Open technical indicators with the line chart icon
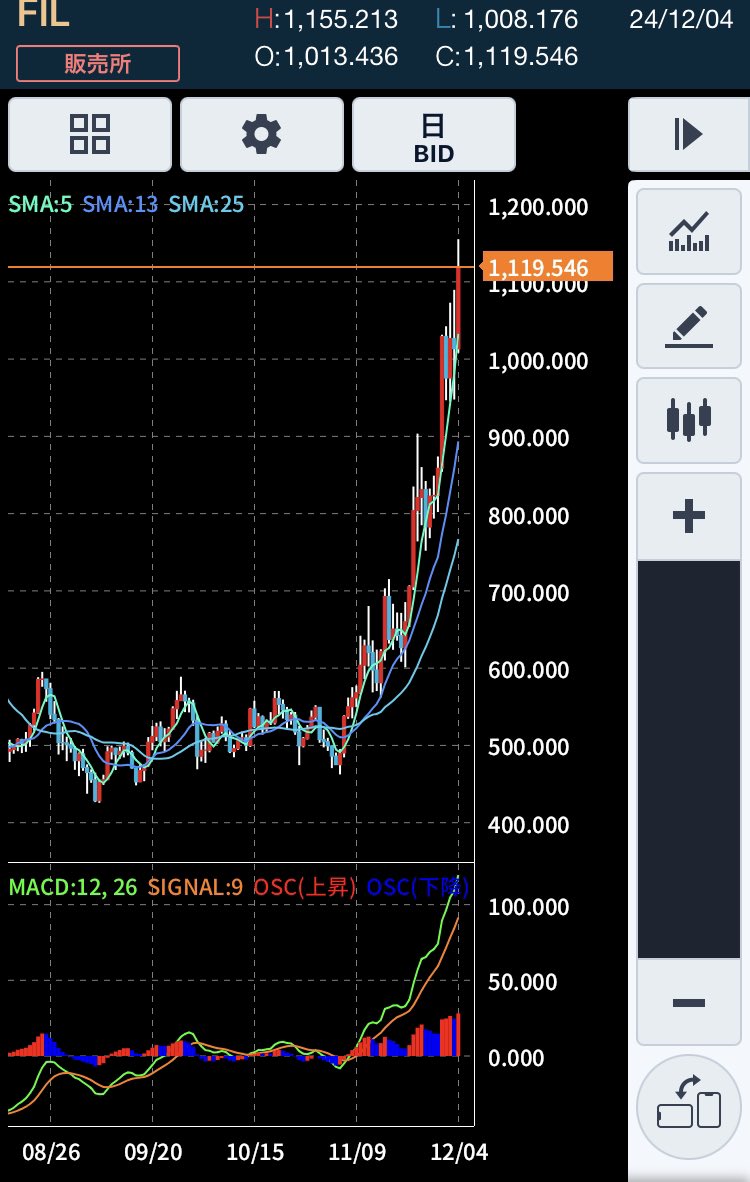 [689, 231]
